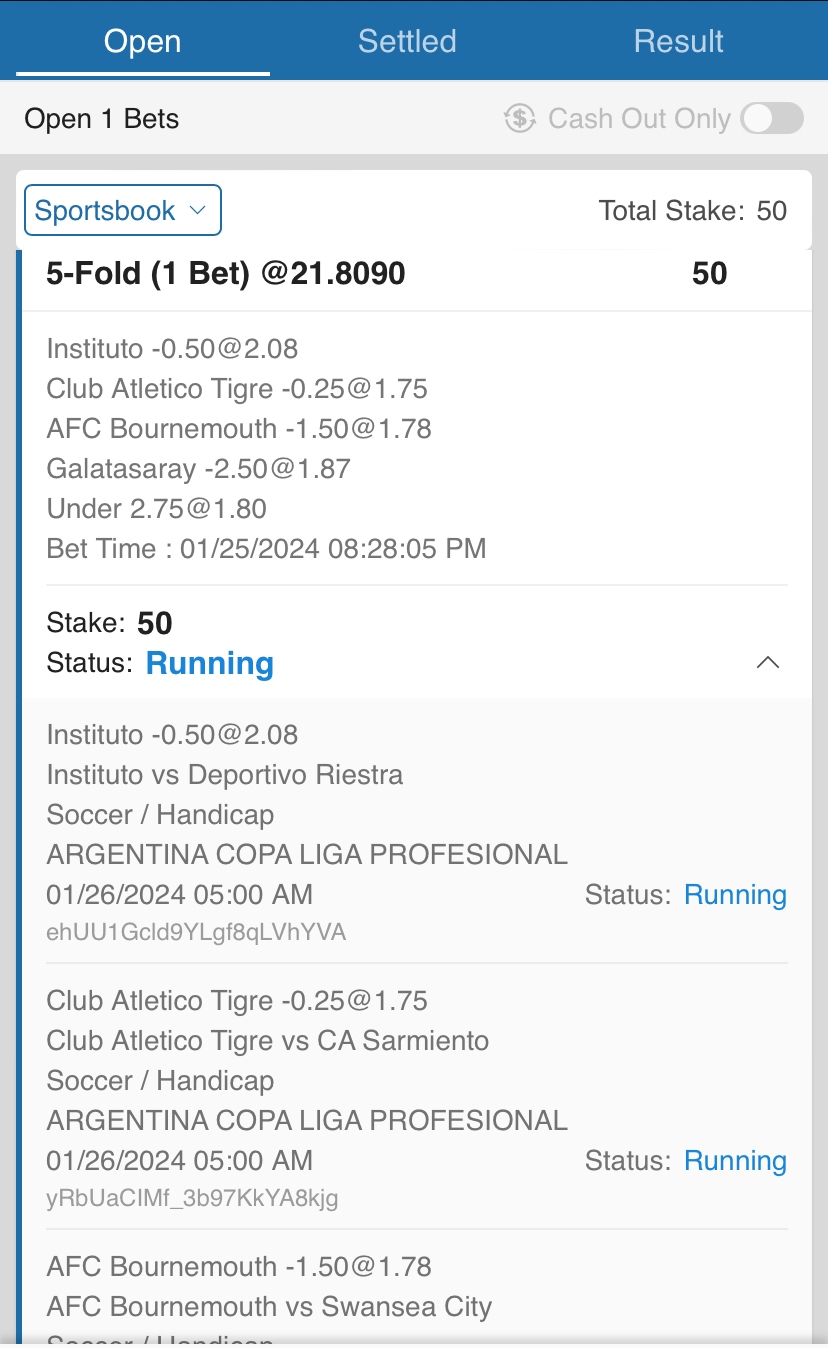Click the 5-Fold bet Running status
This screenshot has width=828, height=1348.
pos(209,663)
